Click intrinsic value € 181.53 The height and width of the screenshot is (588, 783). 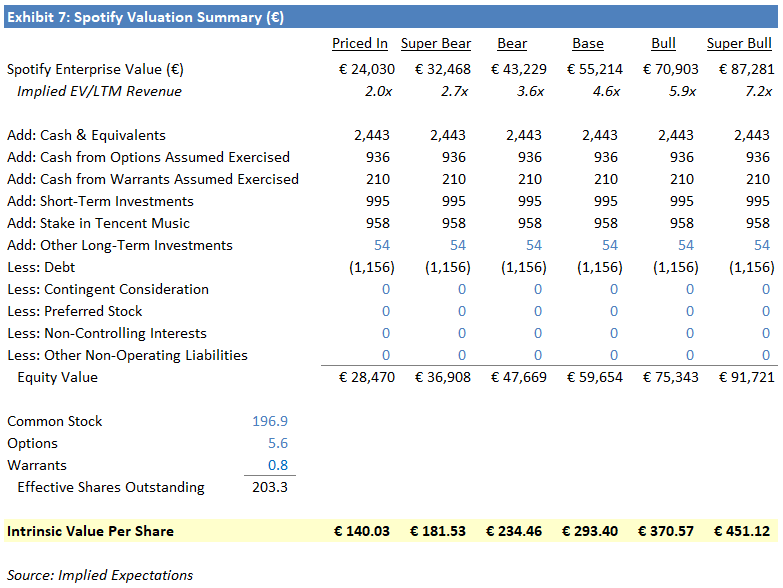[x=437, y=531]
